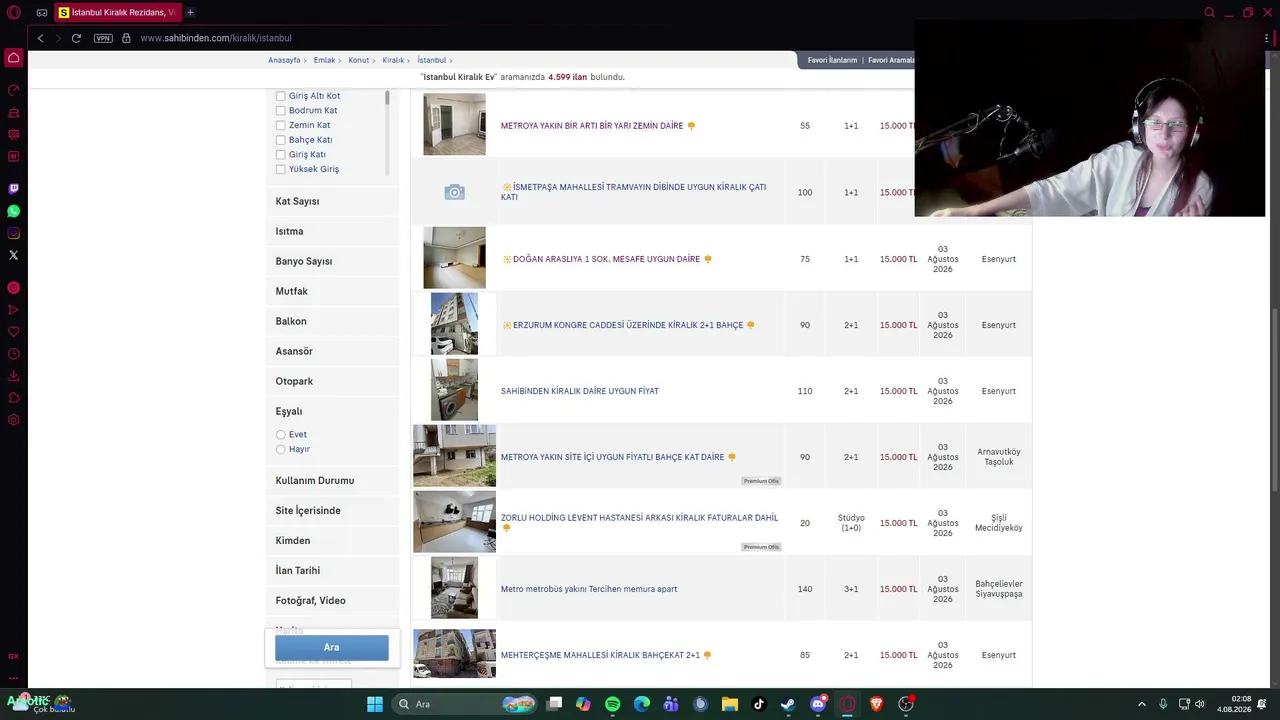Open the Windows Start menu
This screenshot has width=1280, height=720.
click(x=375, y=704)
